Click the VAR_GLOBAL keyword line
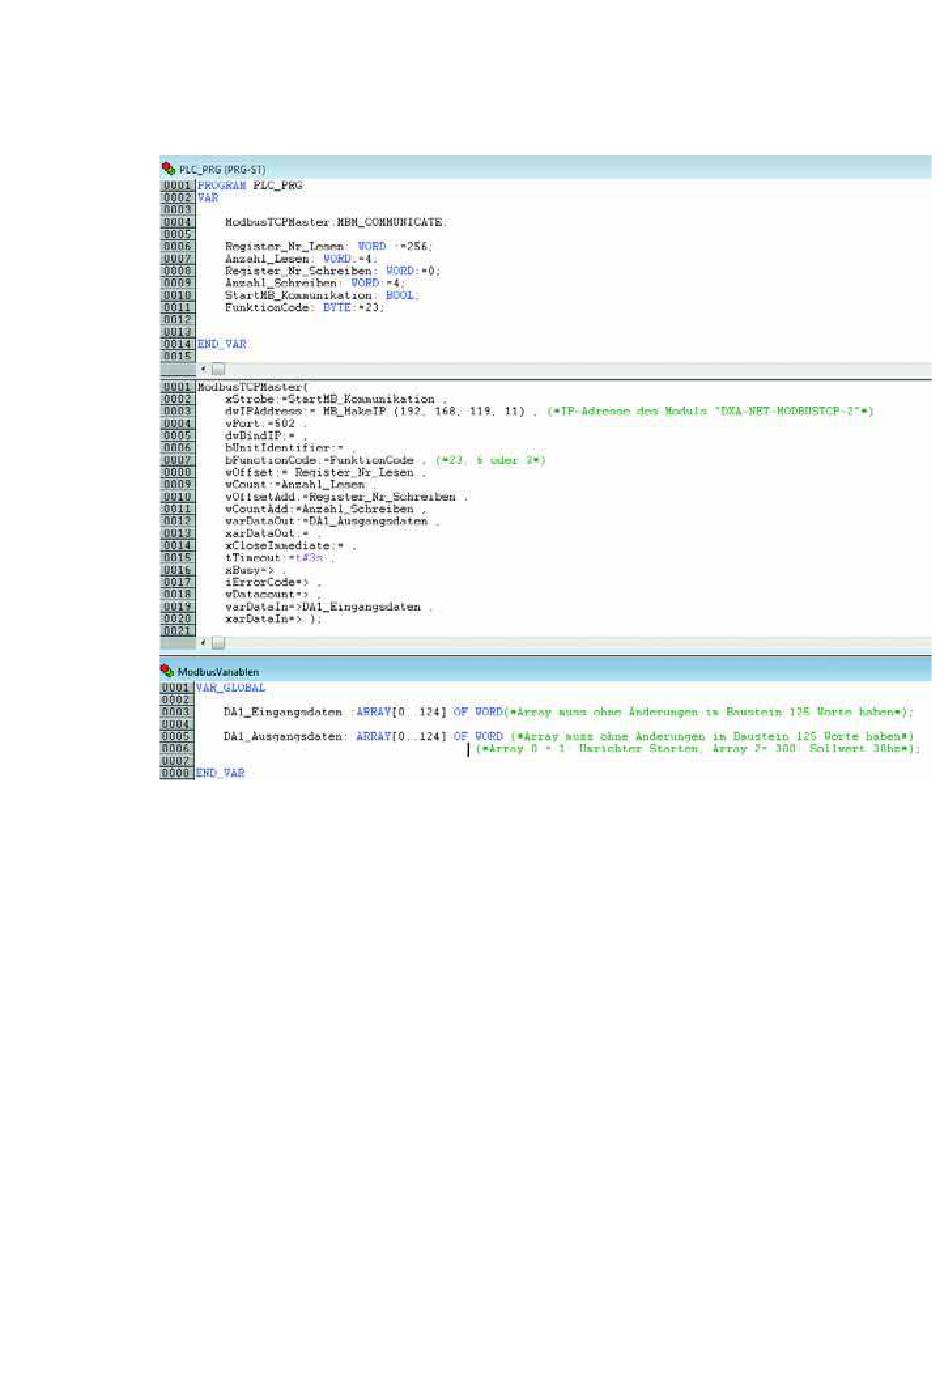 231,688
